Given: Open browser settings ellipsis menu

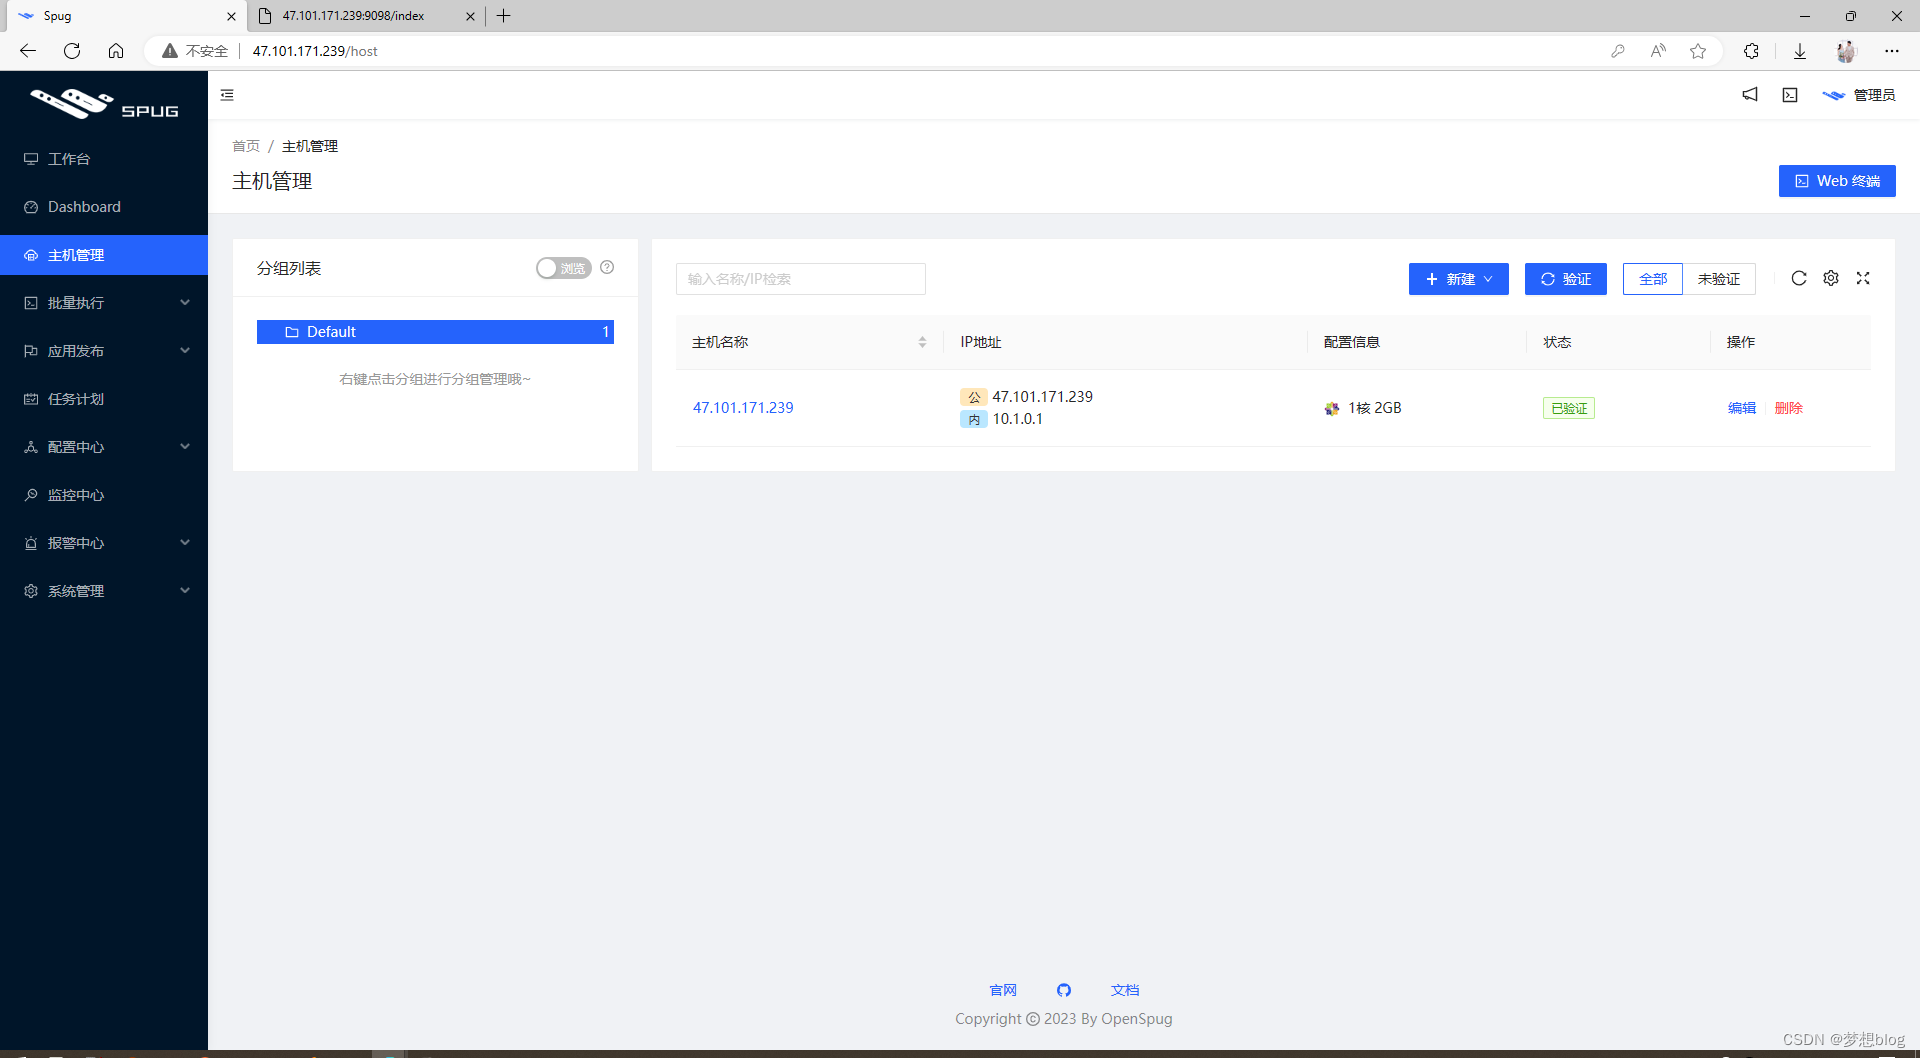Looking at the screenshot, I should [x=1892, y=51].
